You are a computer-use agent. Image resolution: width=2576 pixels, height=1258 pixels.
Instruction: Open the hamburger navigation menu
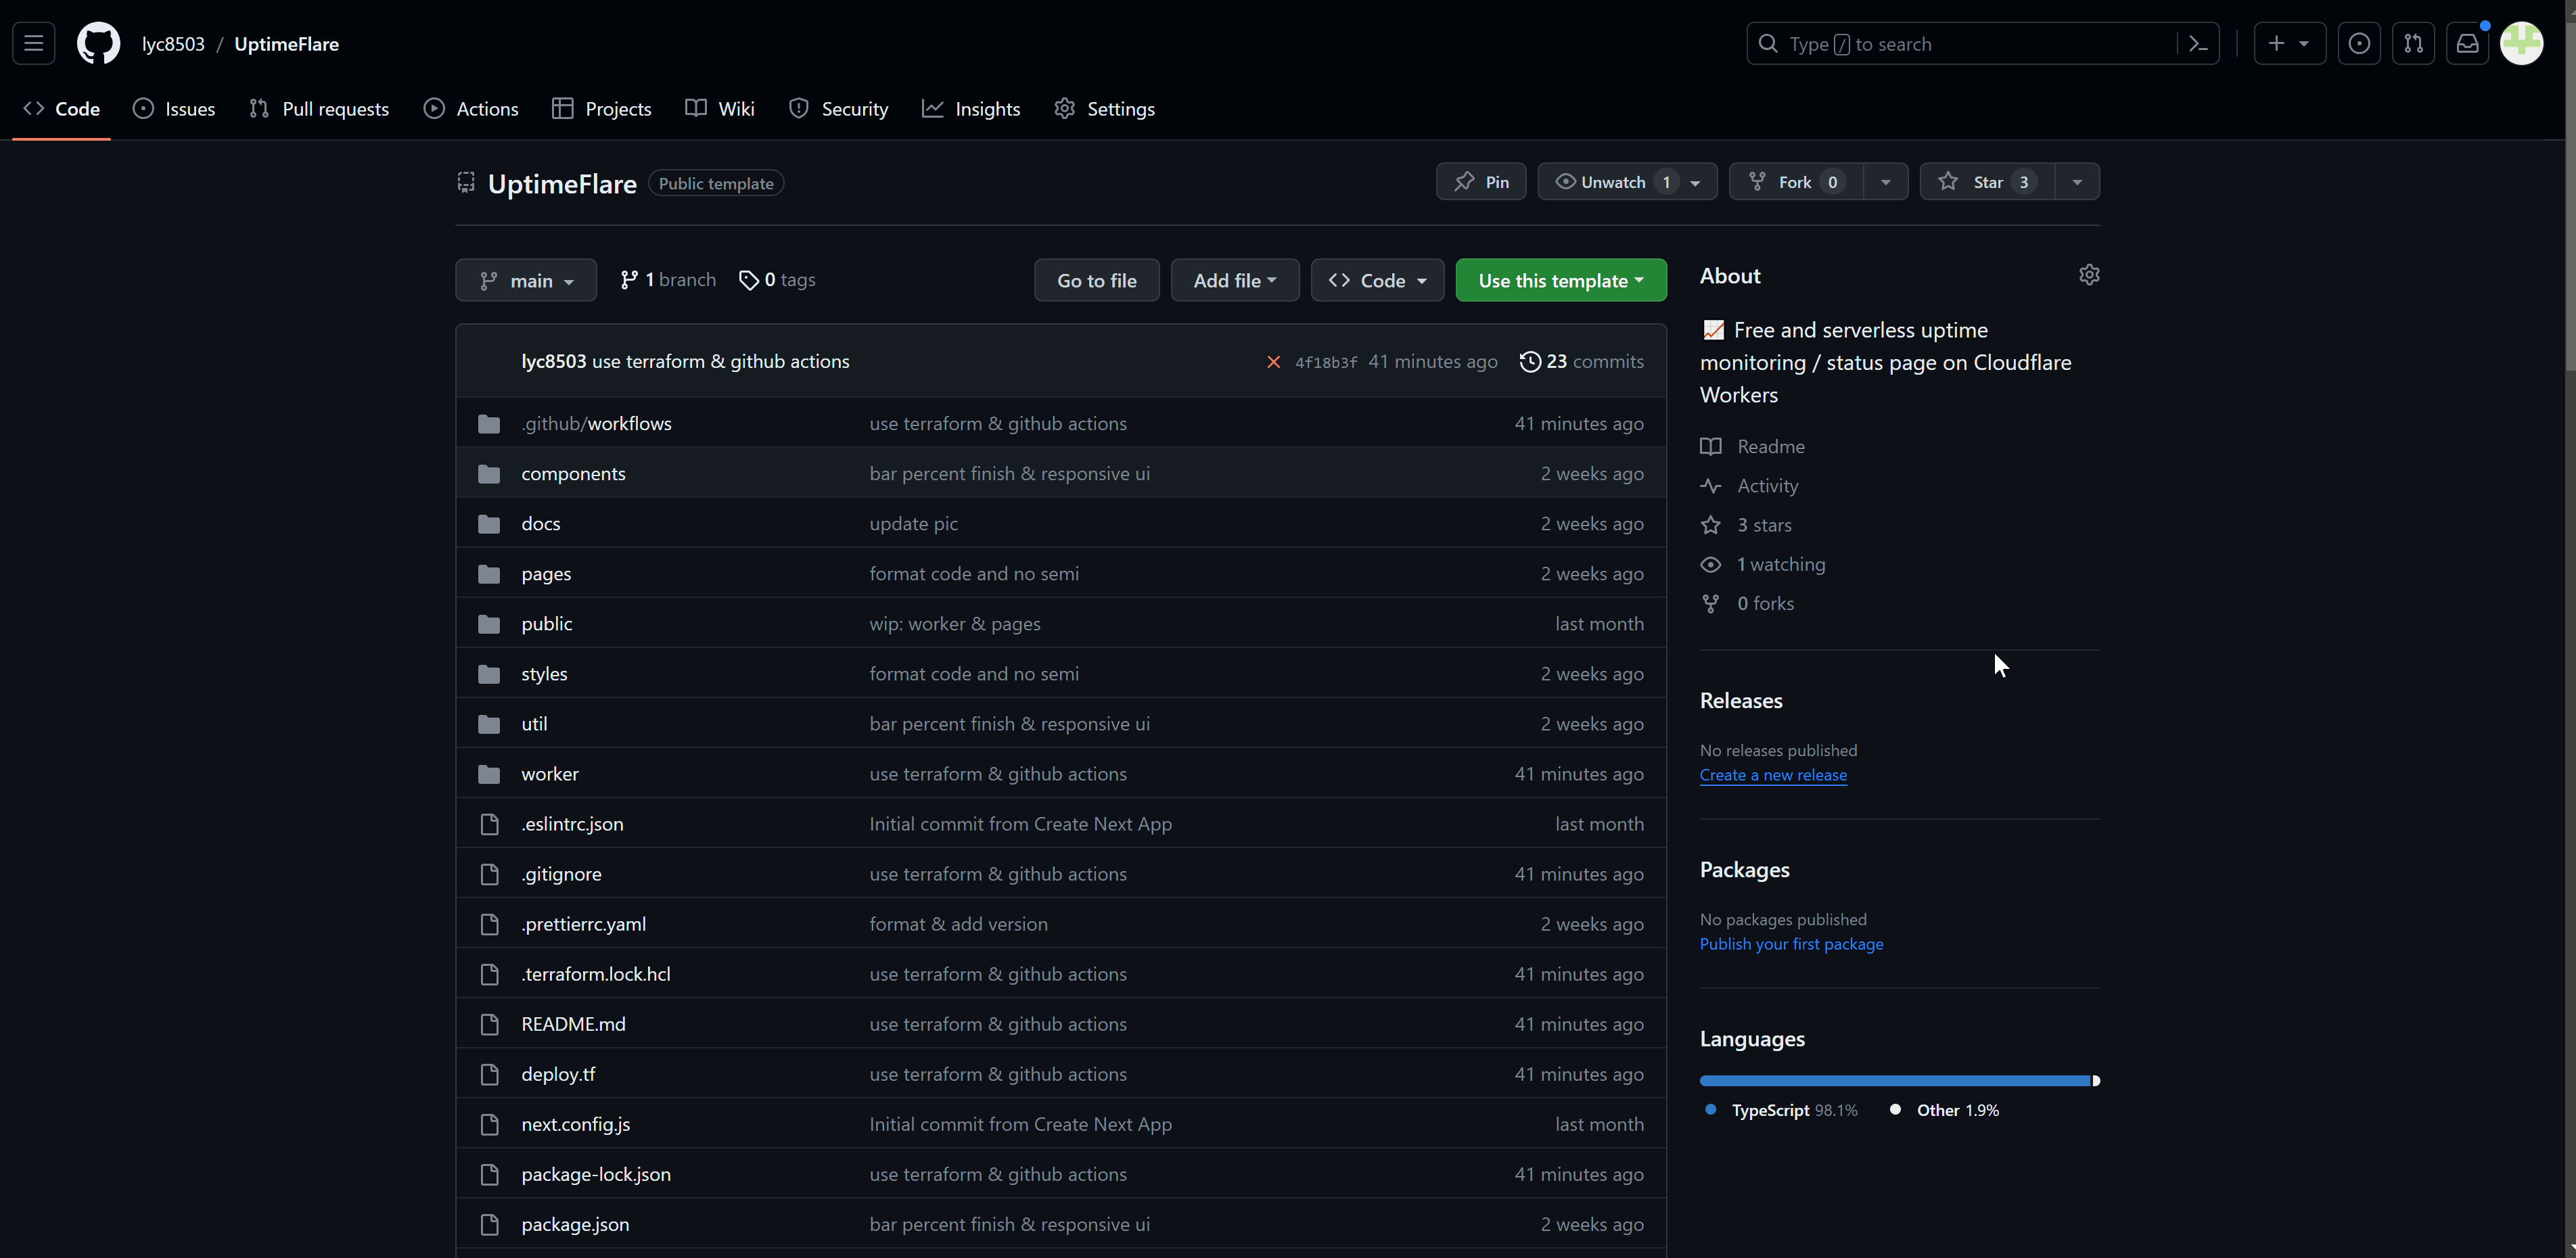pos(33,44)
